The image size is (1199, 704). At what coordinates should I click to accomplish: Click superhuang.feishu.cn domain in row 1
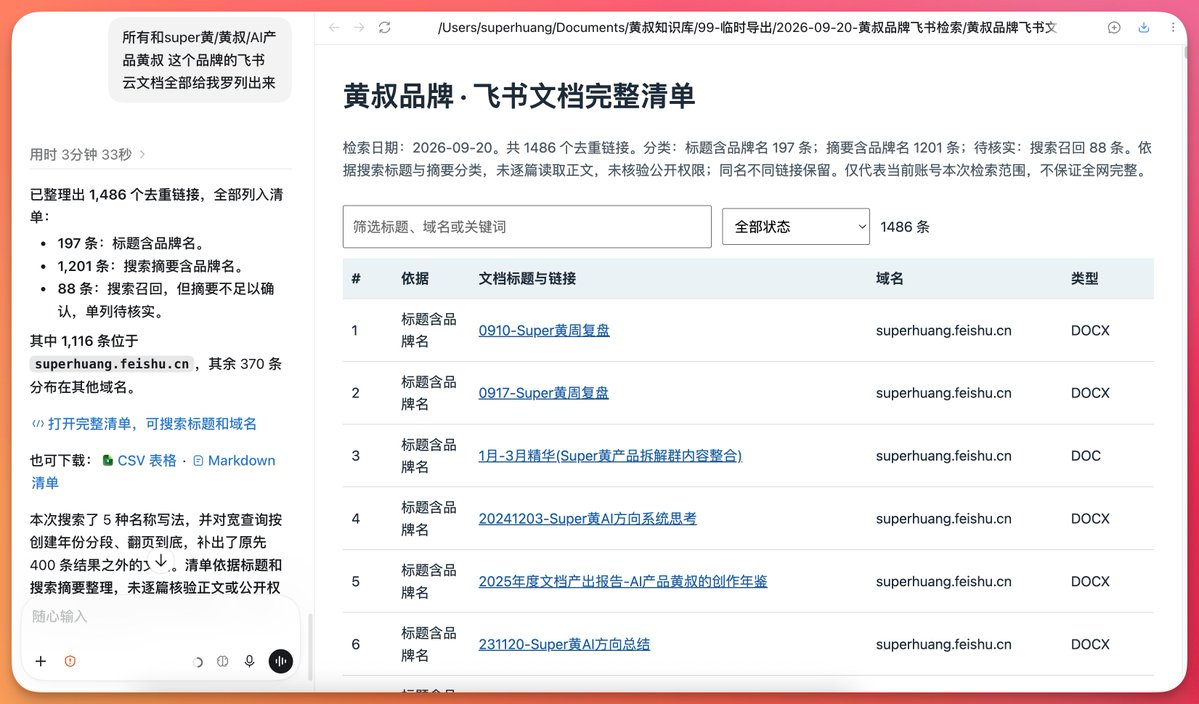tap(944, 330)
